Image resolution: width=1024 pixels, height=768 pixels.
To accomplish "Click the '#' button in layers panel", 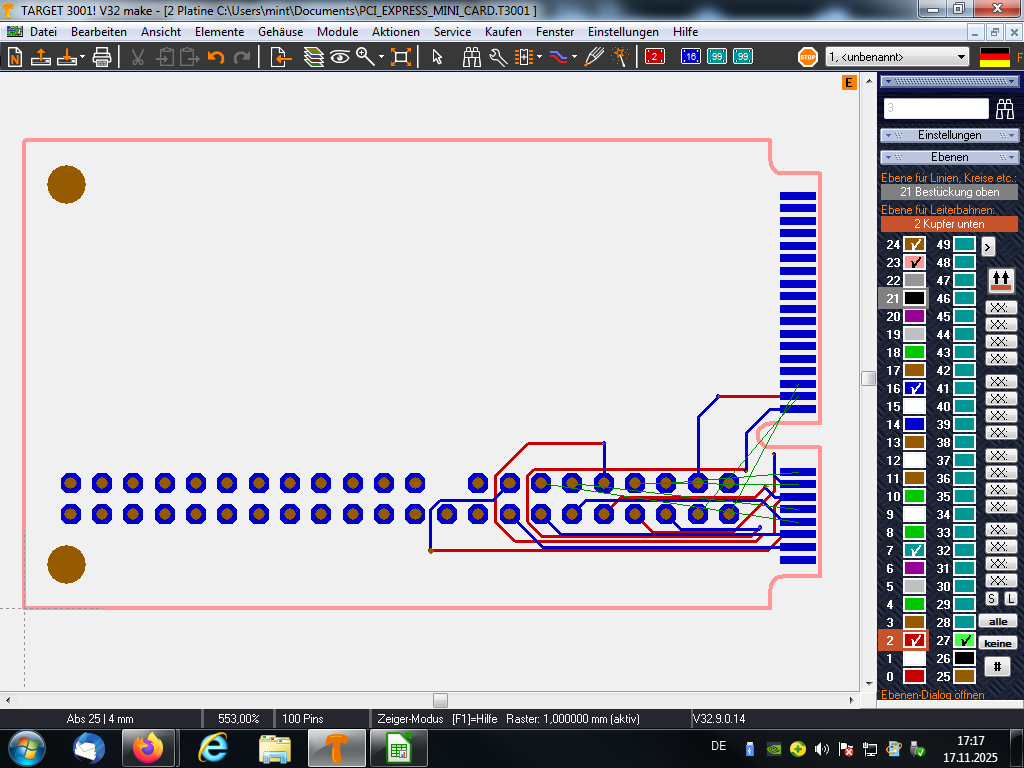I will (997, 667).
